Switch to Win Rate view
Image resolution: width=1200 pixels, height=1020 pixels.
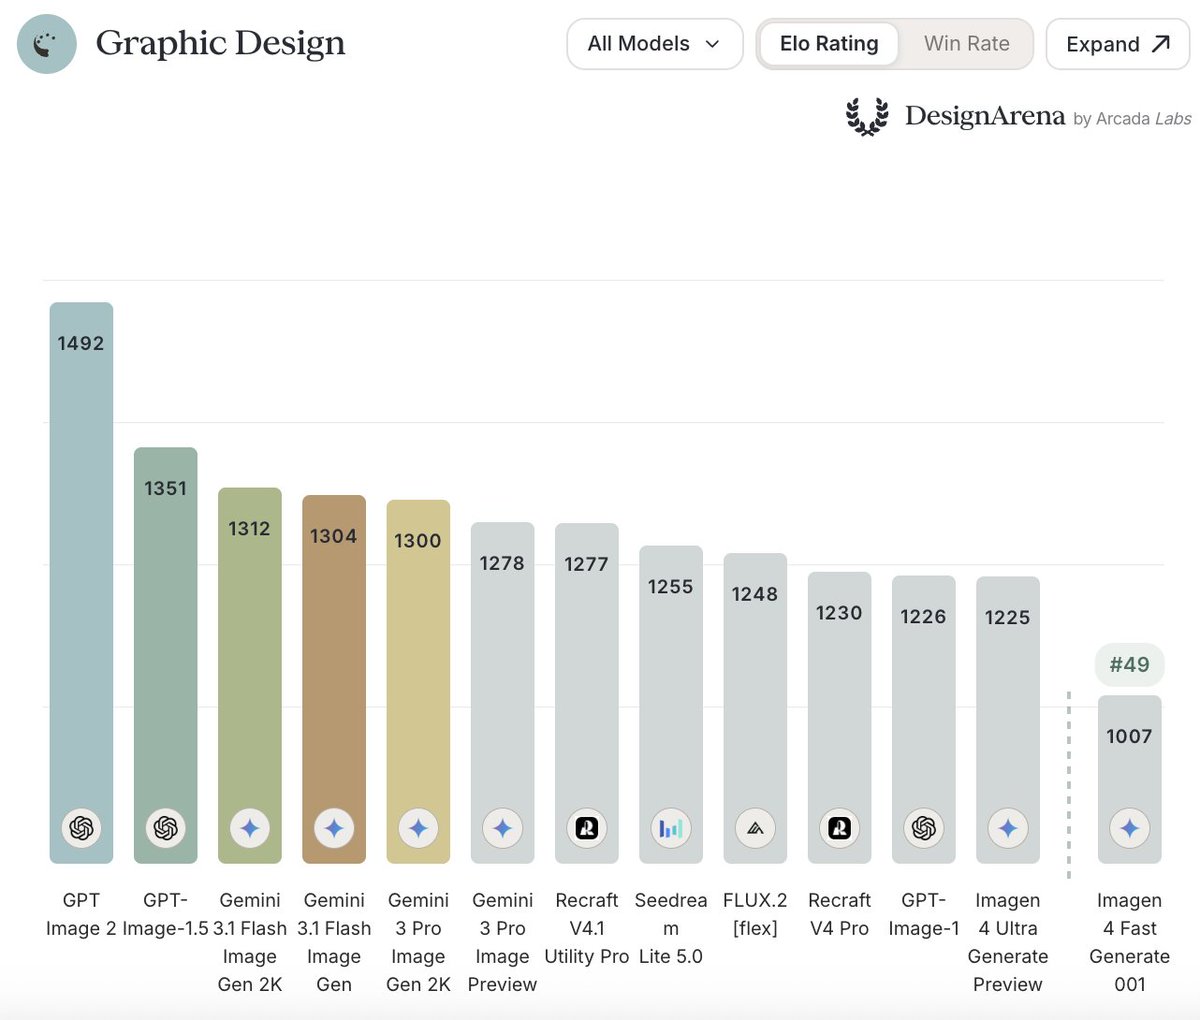966,44
